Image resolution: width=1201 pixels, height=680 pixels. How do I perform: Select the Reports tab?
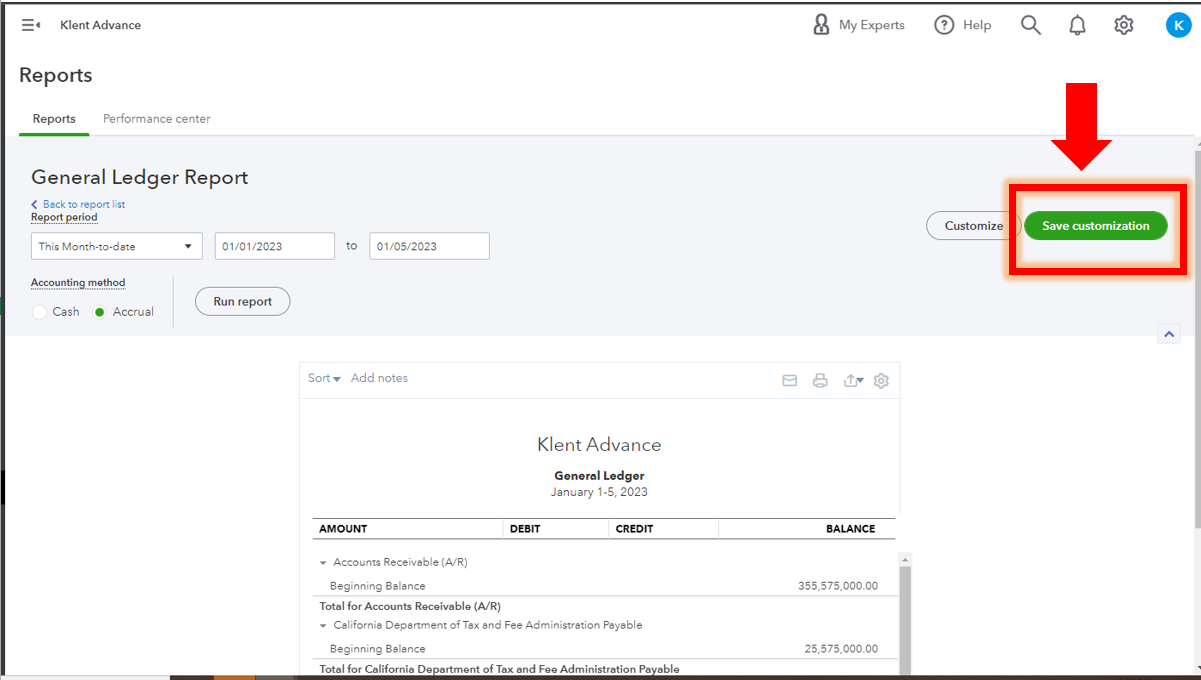(x=53, y=118)
